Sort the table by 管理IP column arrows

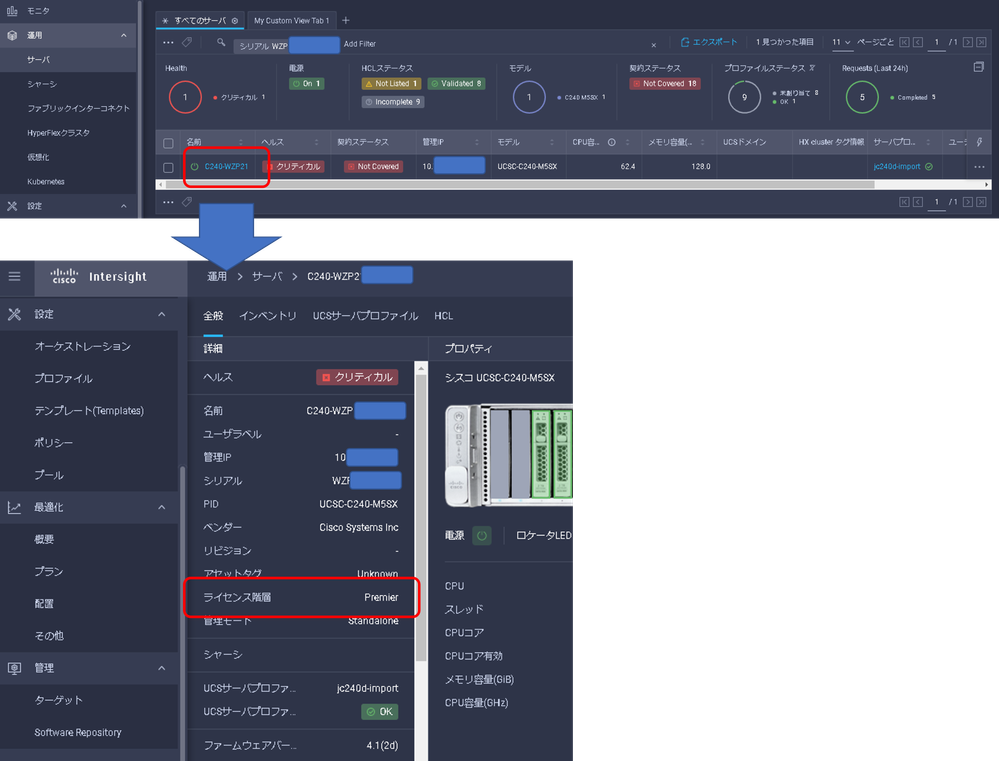(477, 142)
